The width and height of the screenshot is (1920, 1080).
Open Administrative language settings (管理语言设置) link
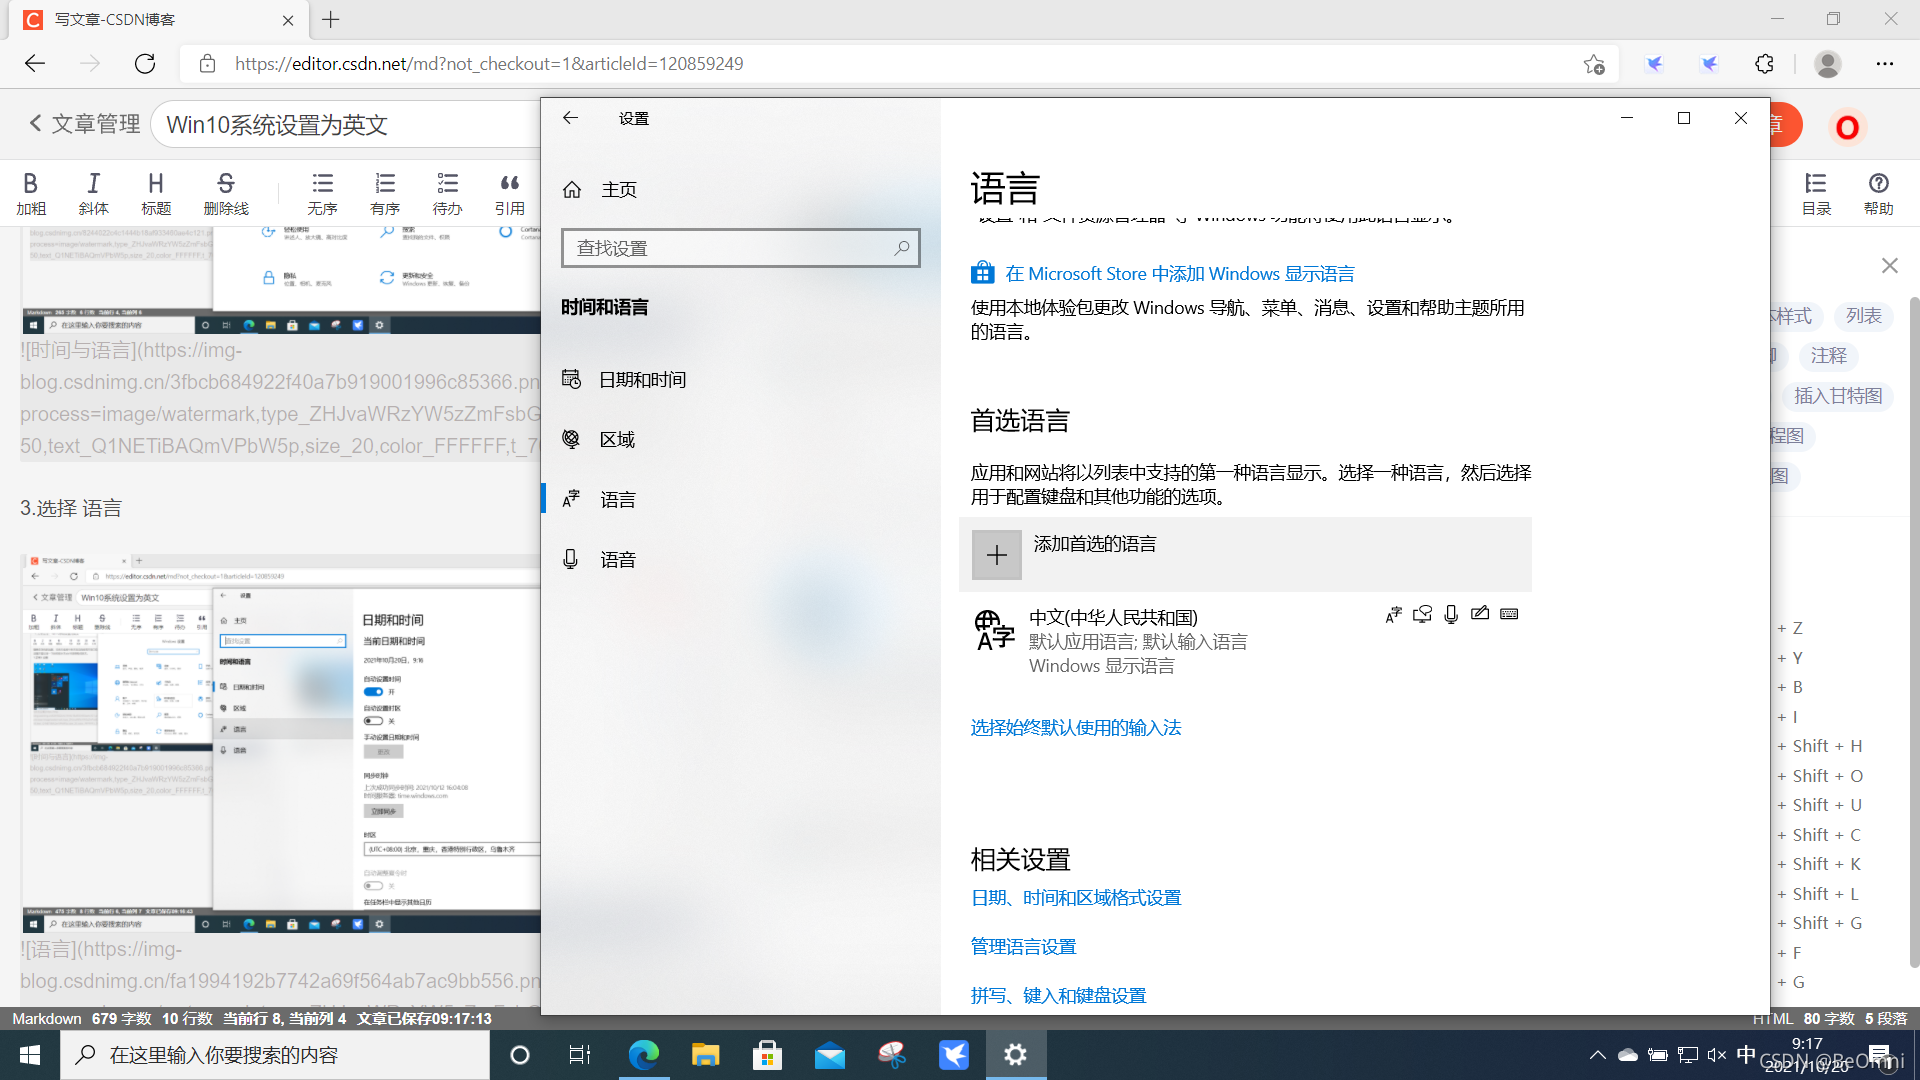tap(1023, 946)
